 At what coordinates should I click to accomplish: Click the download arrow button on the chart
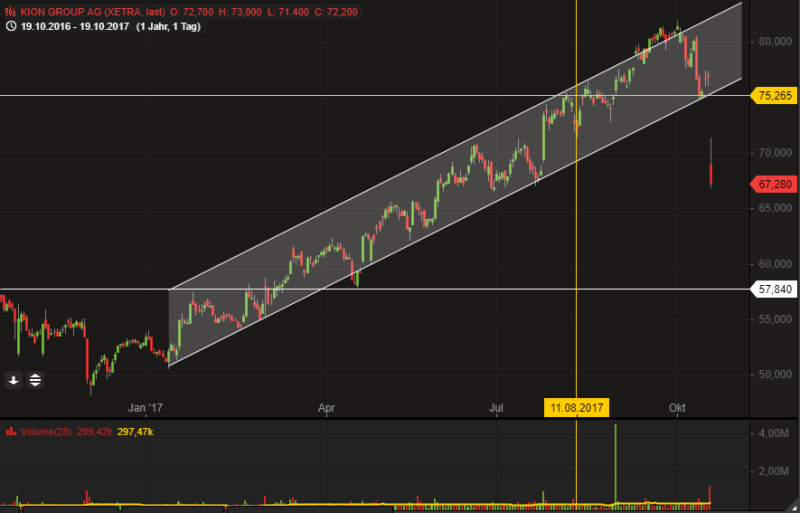(x=13, y=380)
